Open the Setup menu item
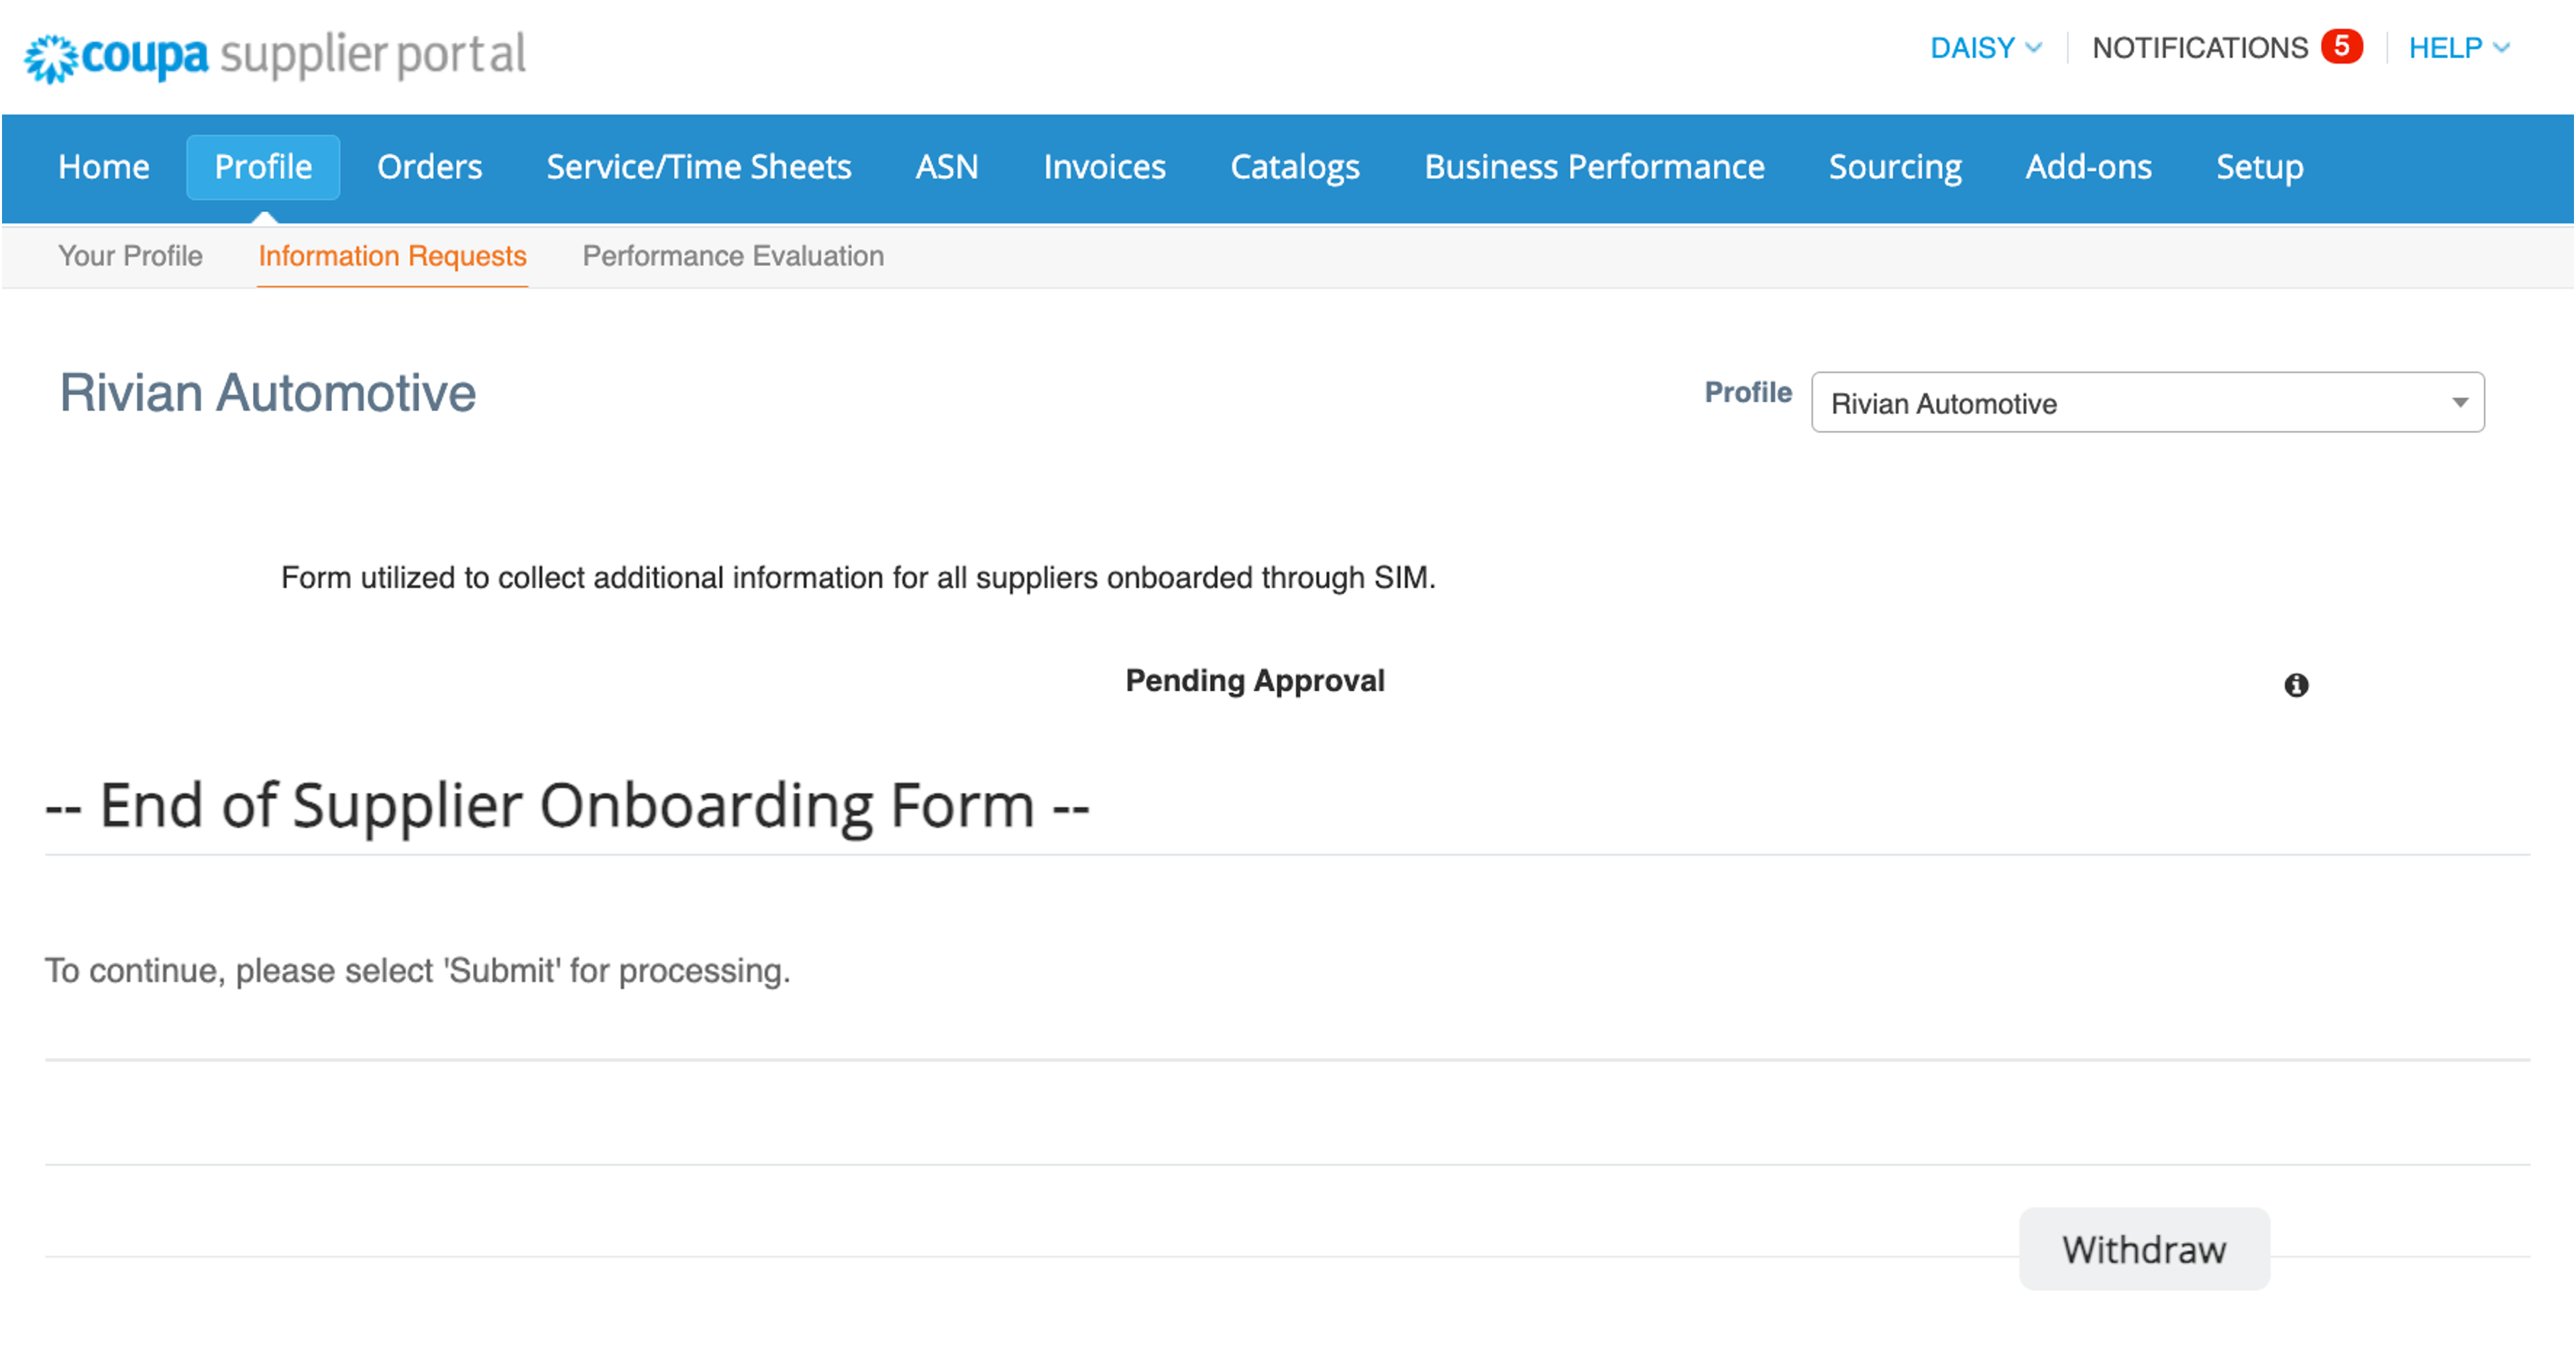The height and width of the screenshot is (1371, 2576). tap(2259, 167)
